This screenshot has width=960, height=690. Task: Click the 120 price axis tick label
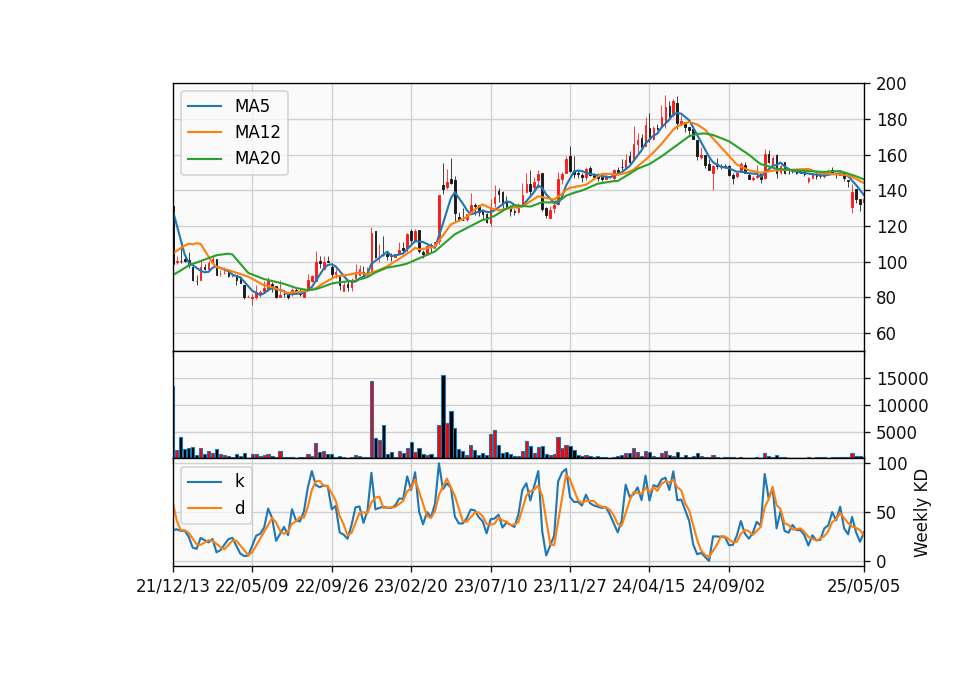point(891,227)
